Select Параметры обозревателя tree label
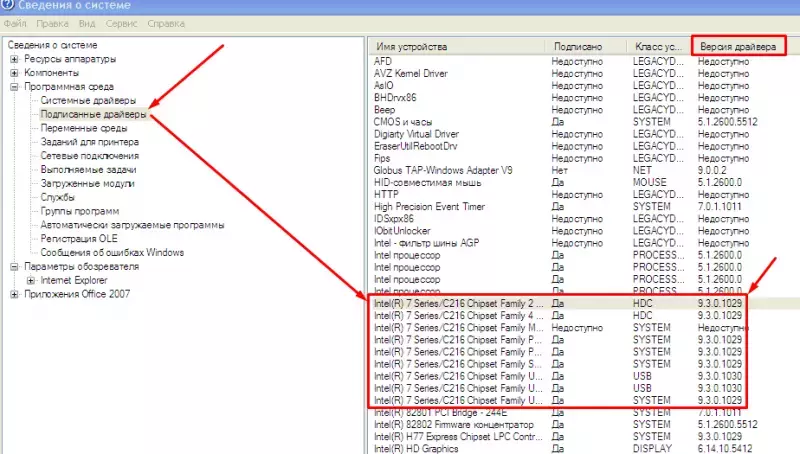This screenshot has height=454, width=800. (81, 266)
